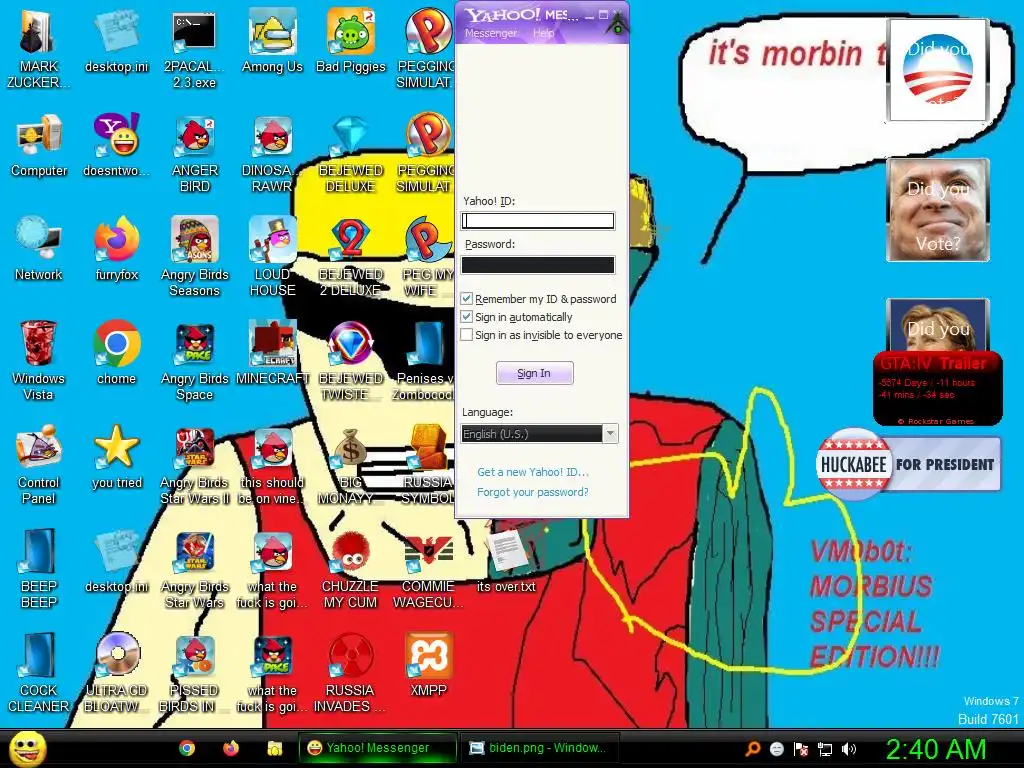This screenshot has height=768, width=1024.
Task: Launch Chrome from the taskbar
Action: pos(187,748)
